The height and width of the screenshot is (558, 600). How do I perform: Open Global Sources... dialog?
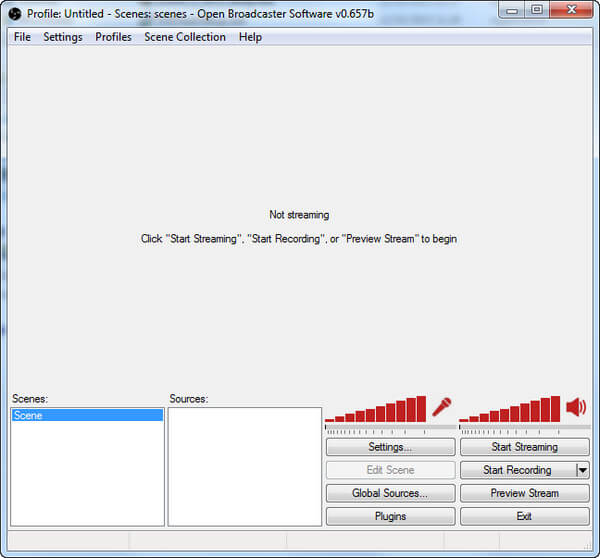click(391, 493)
